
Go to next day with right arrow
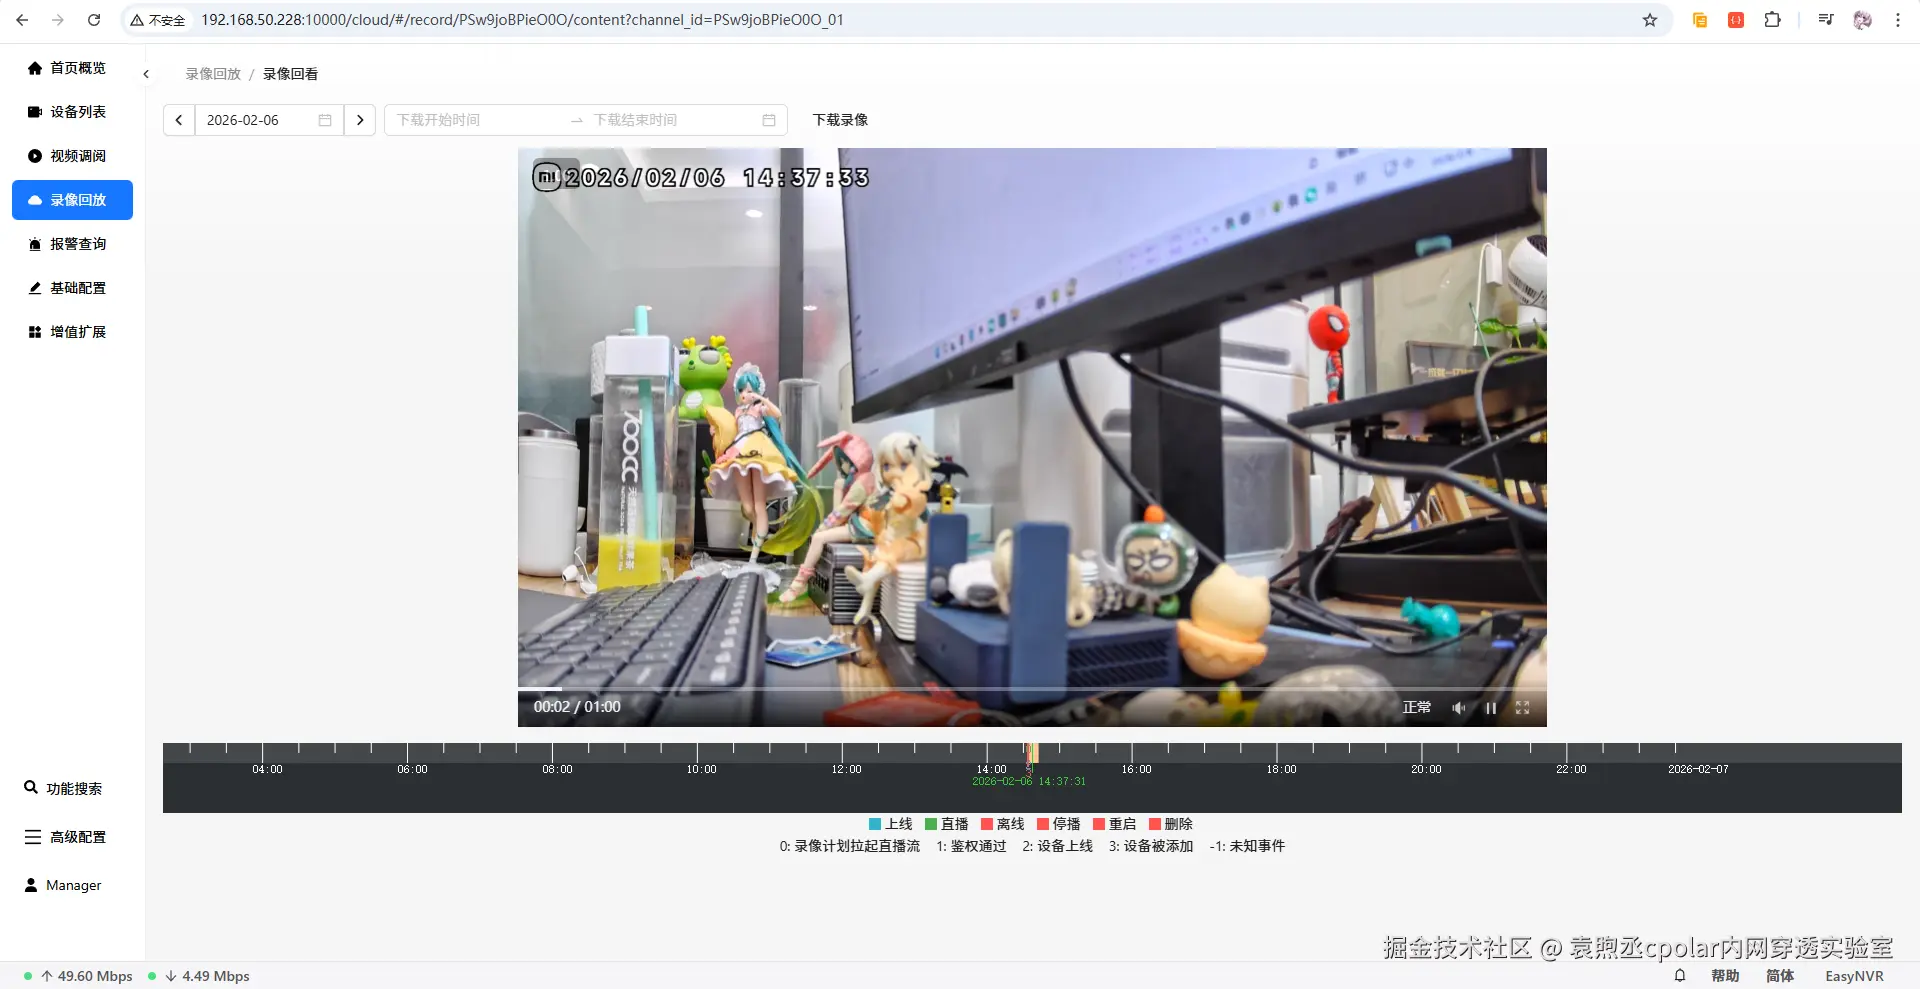360,120
